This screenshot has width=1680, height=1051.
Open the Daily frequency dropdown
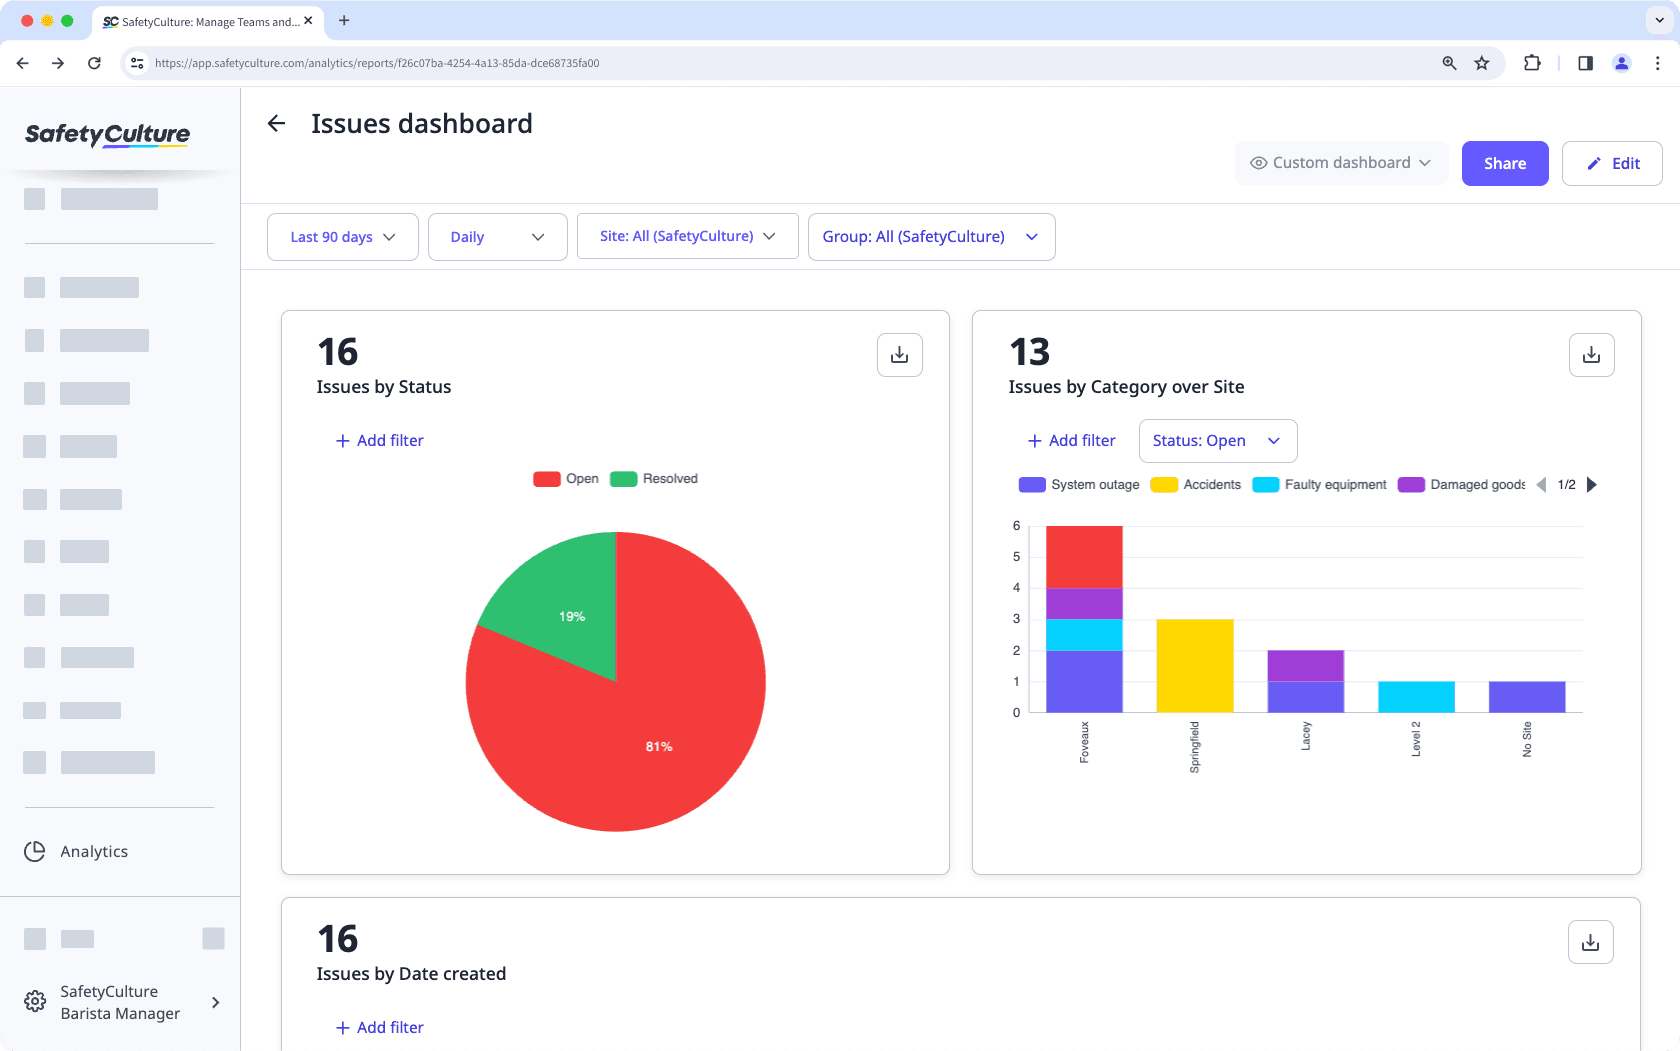(497, 237)
